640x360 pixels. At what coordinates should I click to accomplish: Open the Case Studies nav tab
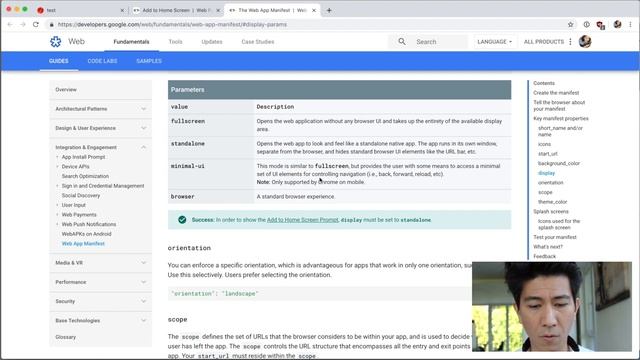point(258,42)
